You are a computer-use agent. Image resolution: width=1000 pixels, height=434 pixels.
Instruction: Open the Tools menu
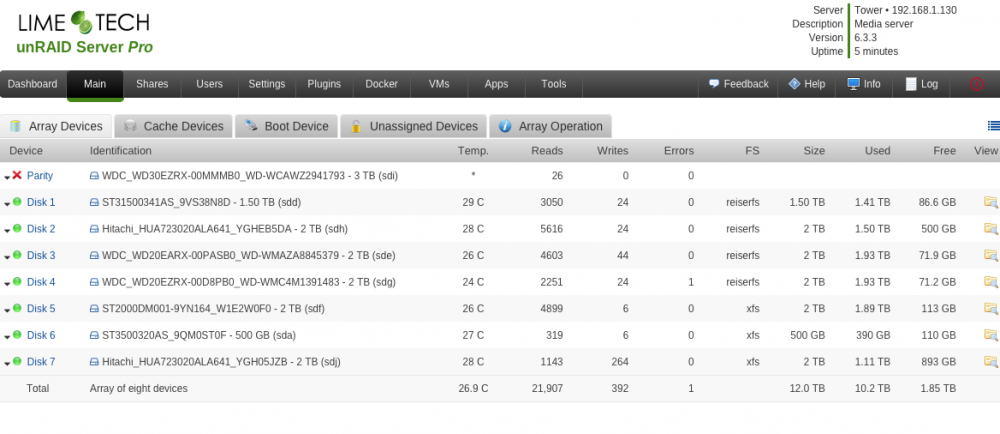pyautogui.click(x=554, y=84)
